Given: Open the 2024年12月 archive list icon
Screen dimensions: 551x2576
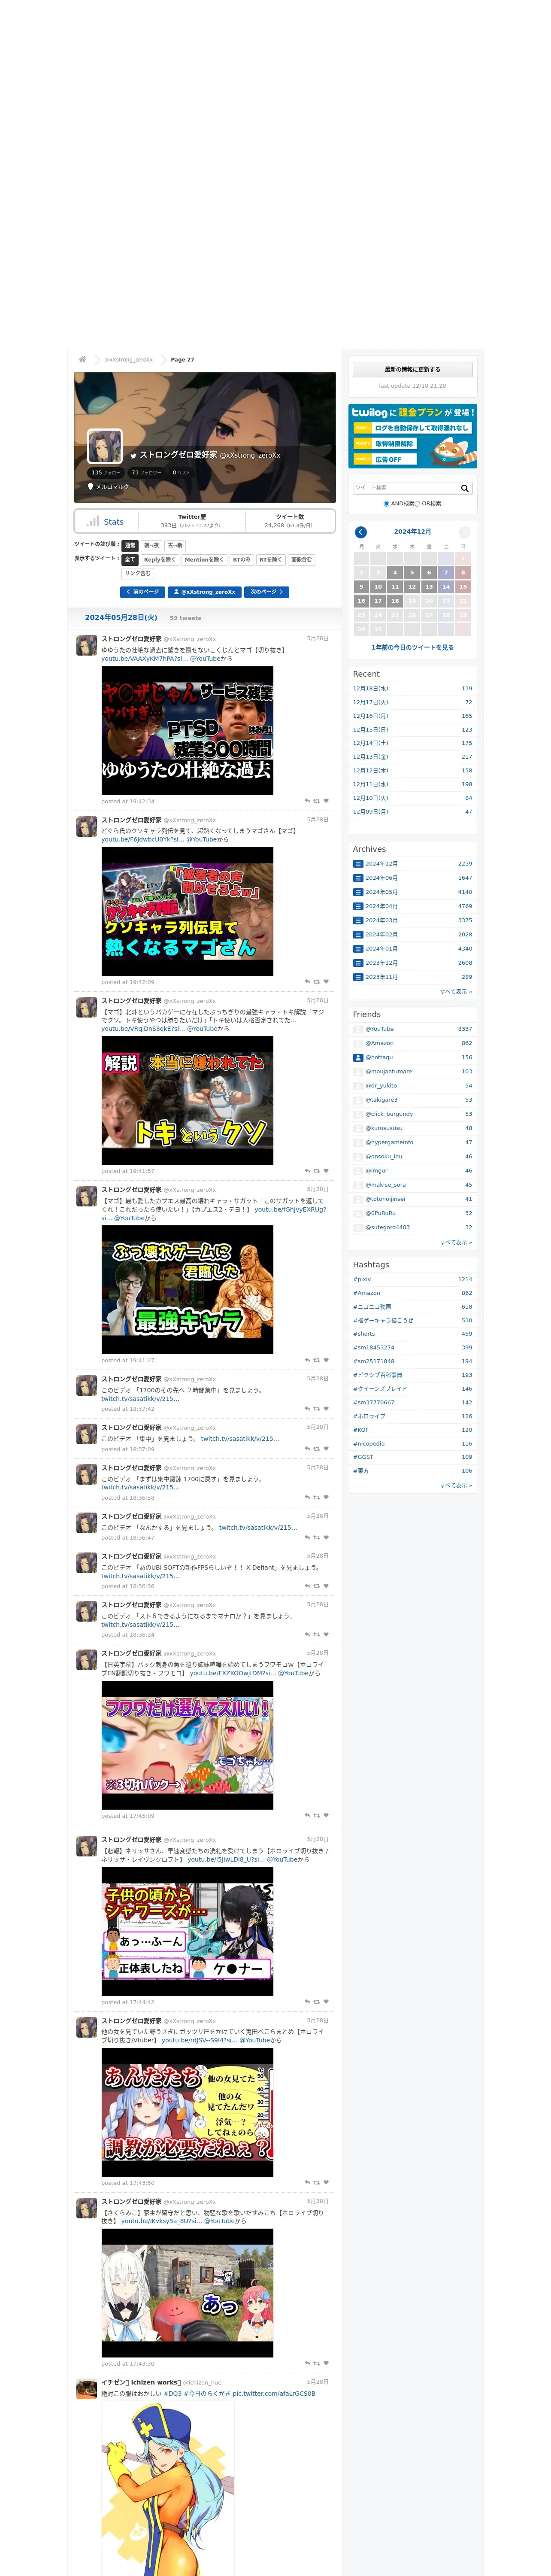Looking at the screenshot, I should 358,864.
